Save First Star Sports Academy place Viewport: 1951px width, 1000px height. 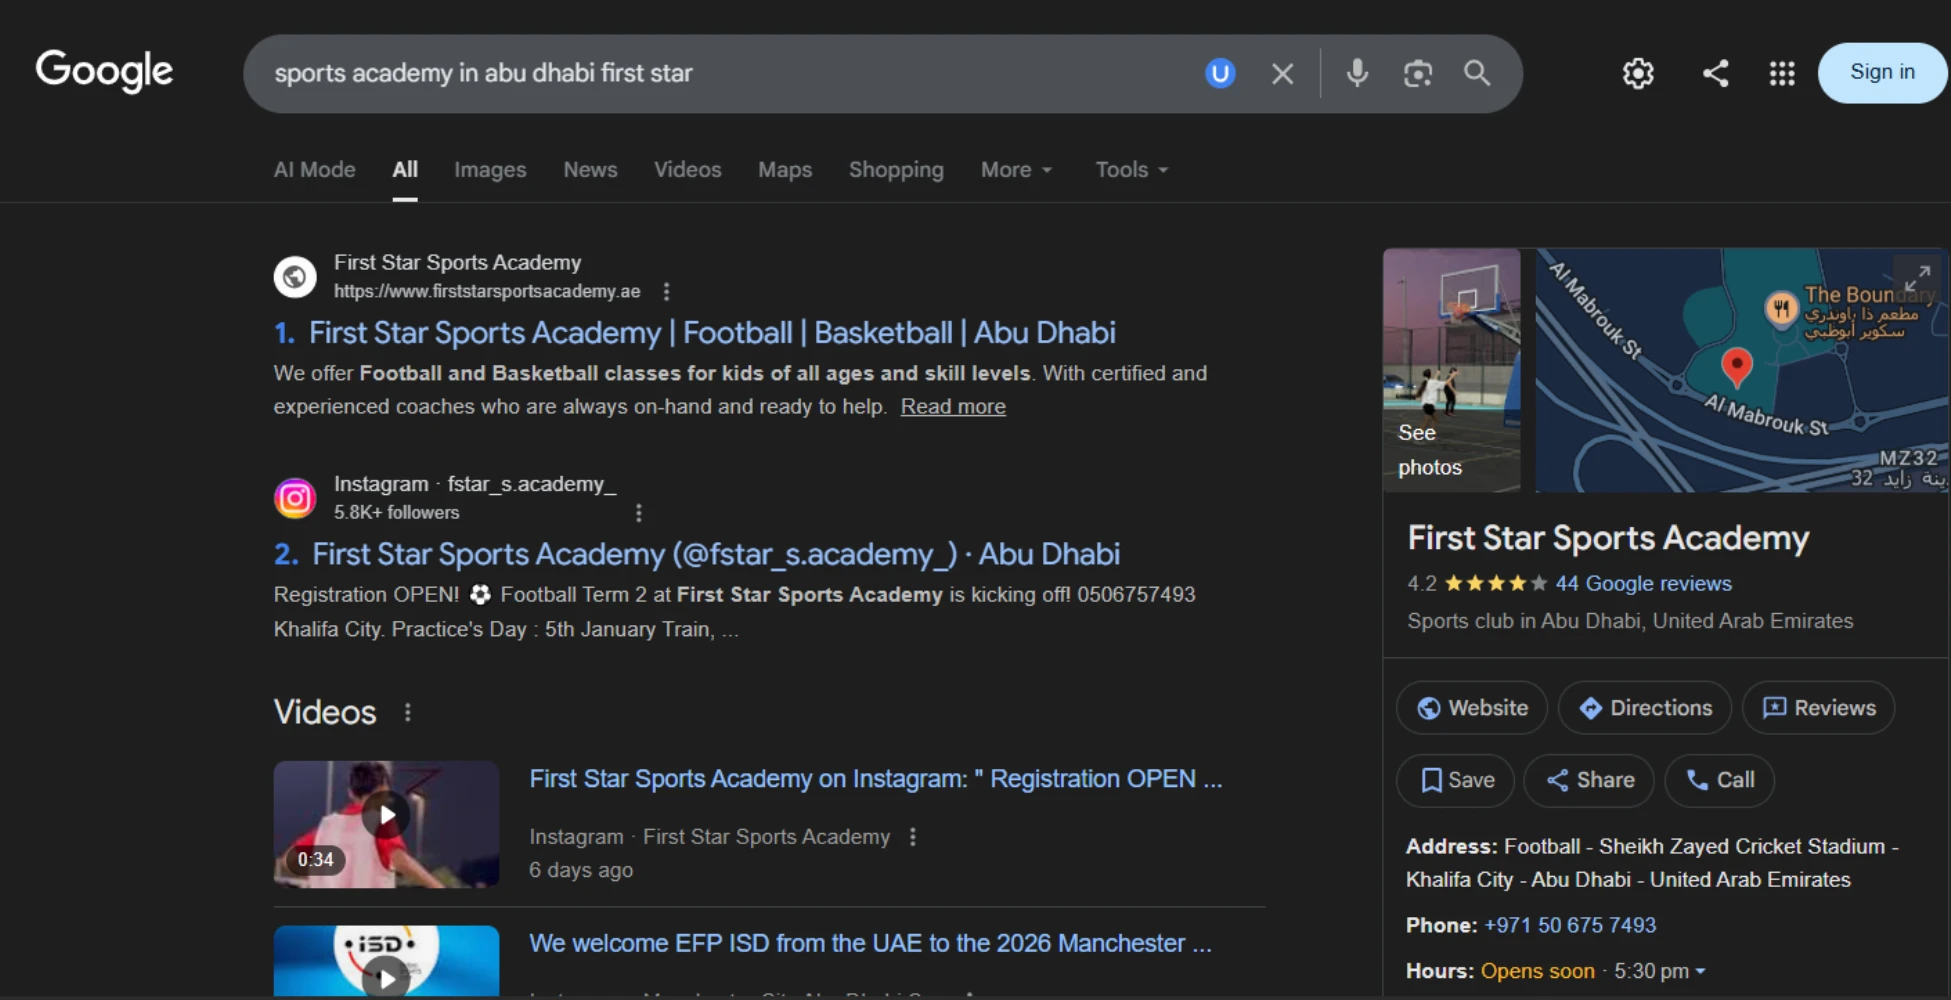coord(1456,780)
